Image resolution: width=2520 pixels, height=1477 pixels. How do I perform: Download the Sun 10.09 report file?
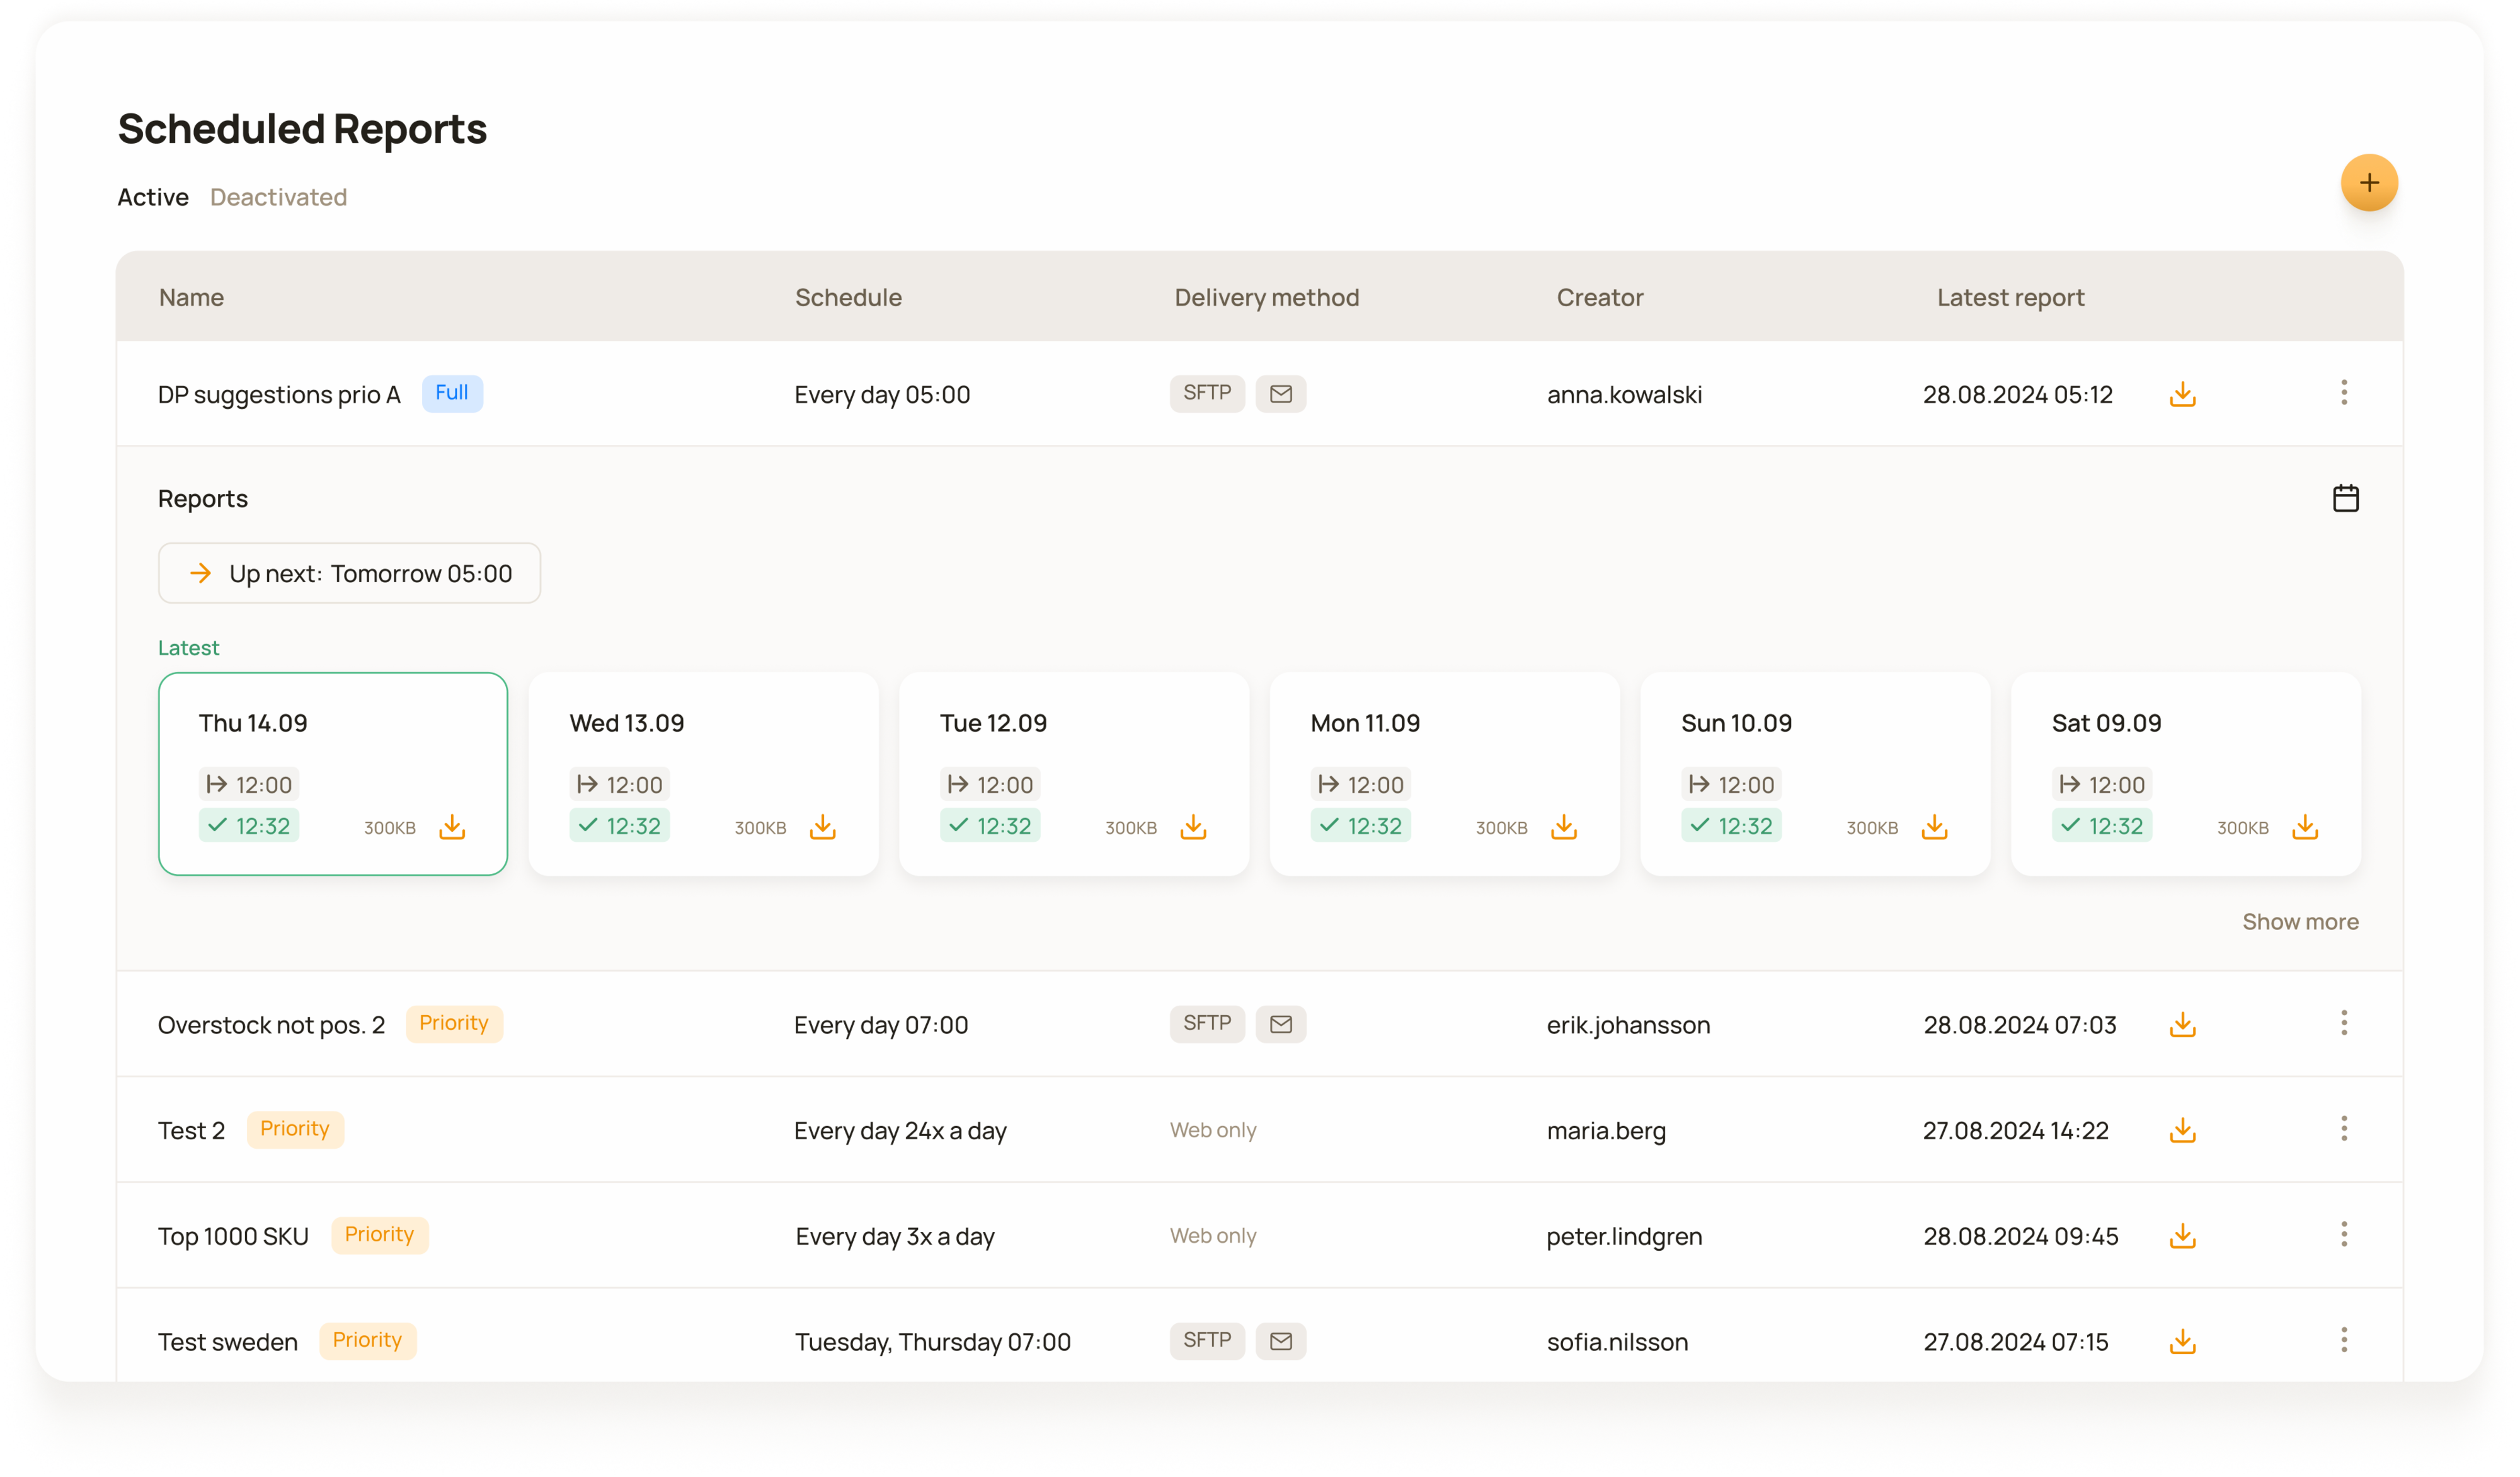click(1934, 827)
